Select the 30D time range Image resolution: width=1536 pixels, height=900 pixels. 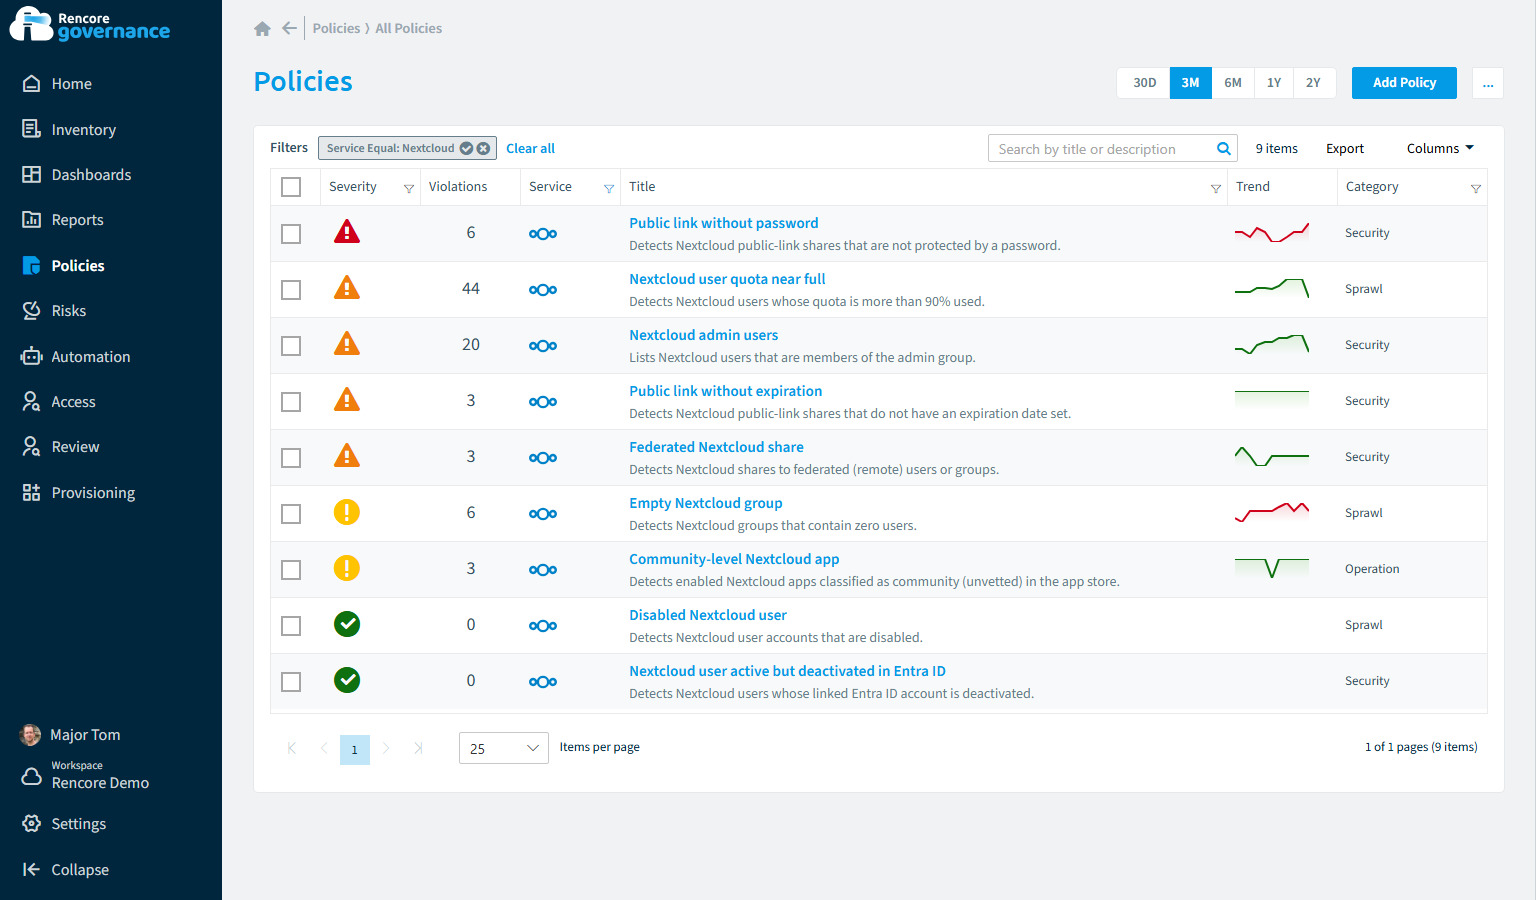coord(1144,83)
